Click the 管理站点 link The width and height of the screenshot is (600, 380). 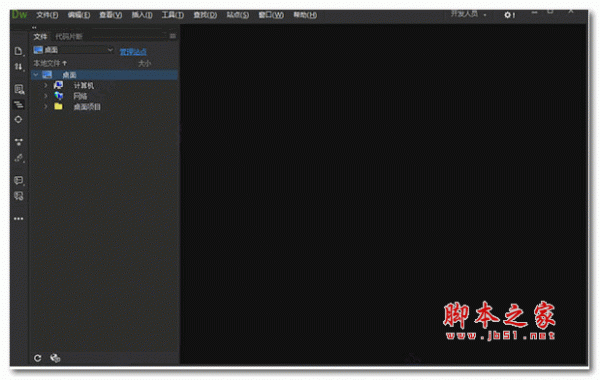click(133, 51)
